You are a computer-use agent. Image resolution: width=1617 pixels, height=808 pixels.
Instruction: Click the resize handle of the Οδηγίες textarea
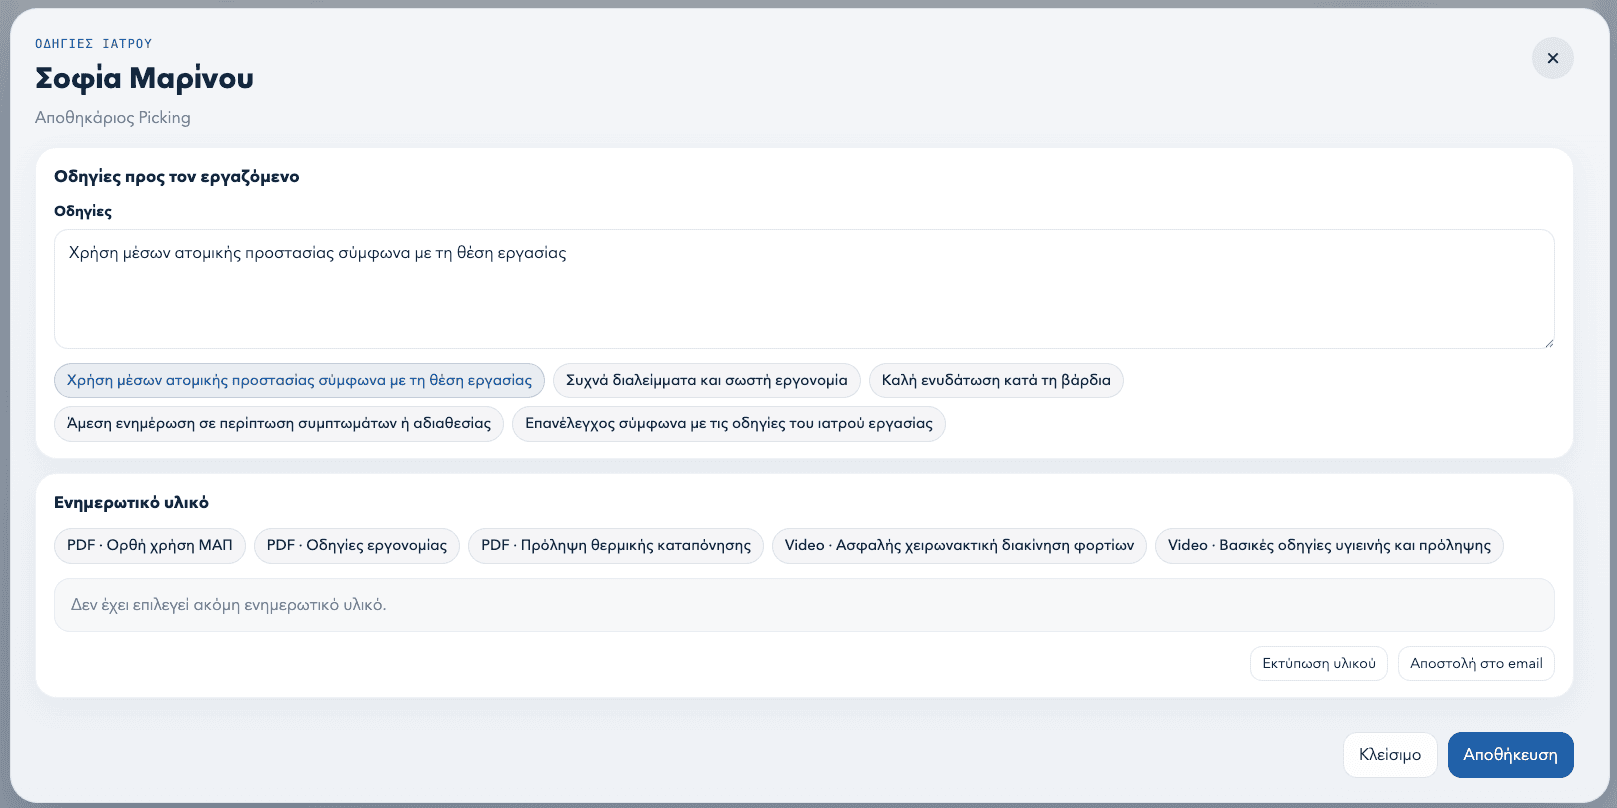tap(1548, 343)
